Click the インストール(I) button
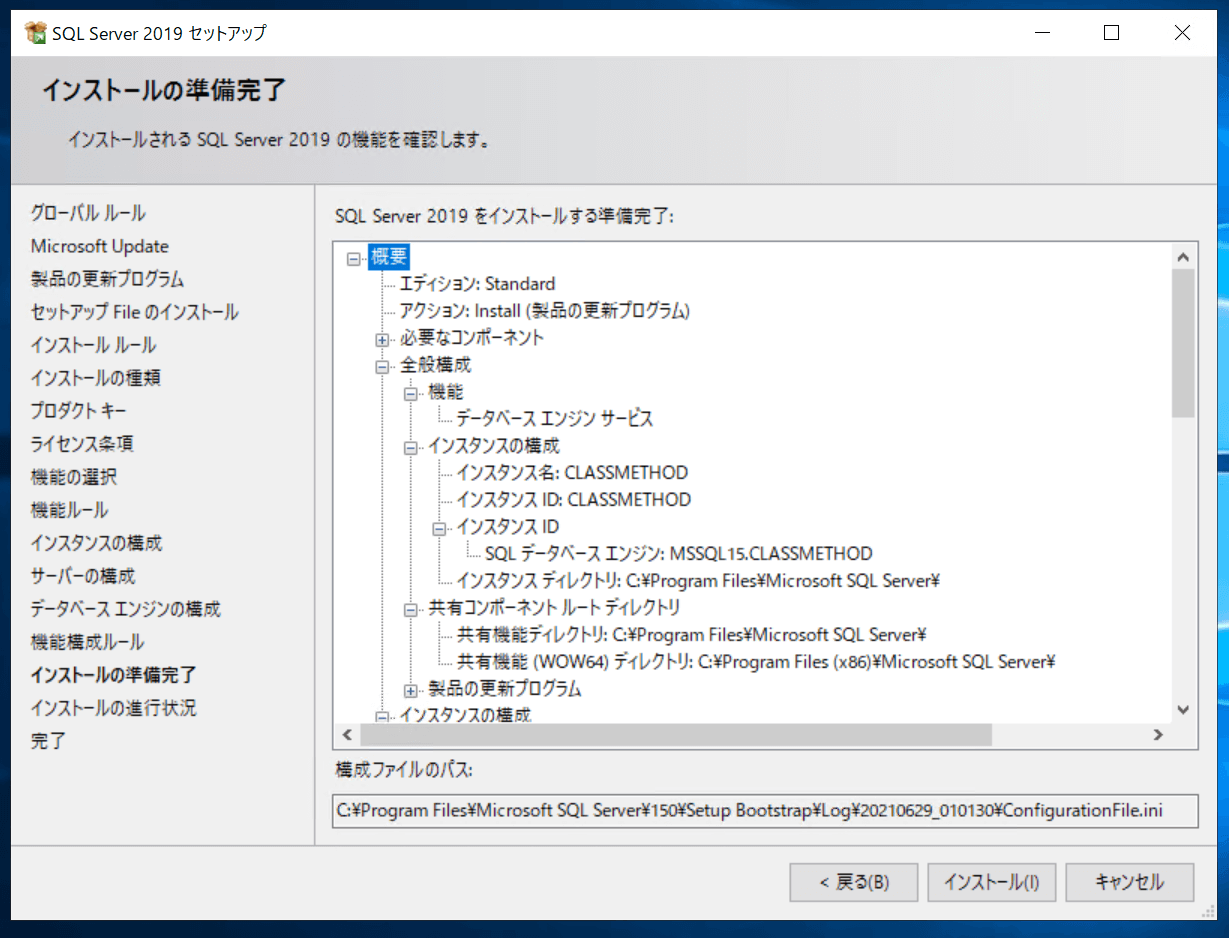 (991, 882)
